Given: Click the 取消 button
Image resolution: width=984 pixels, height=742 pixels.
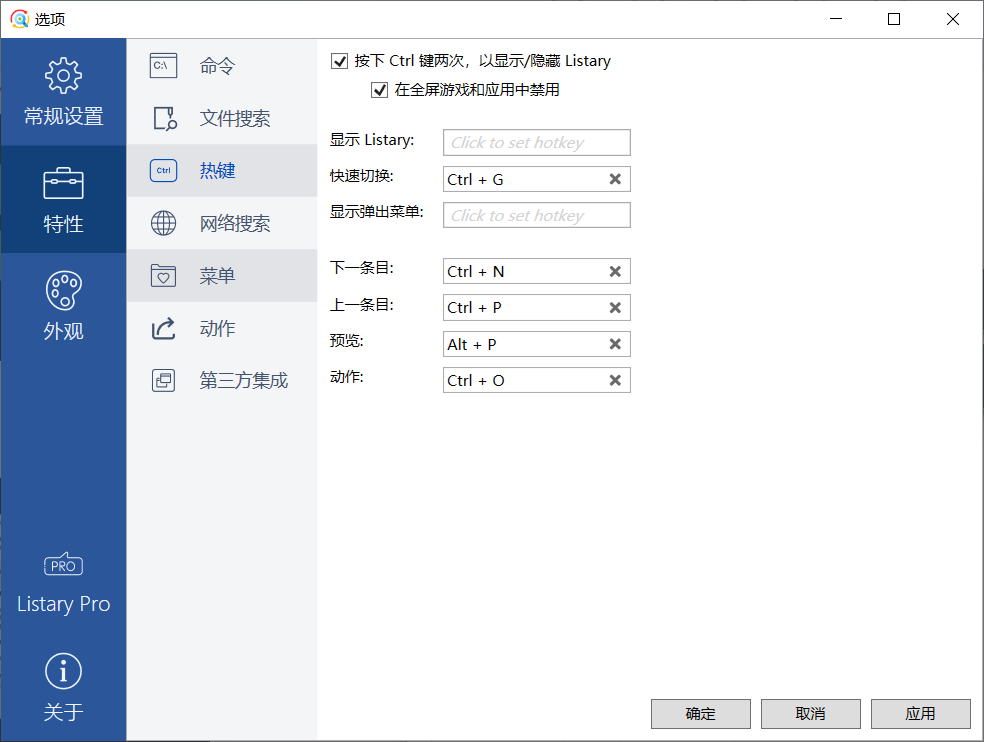Looking at the screenshot, I should pos(810,714).
